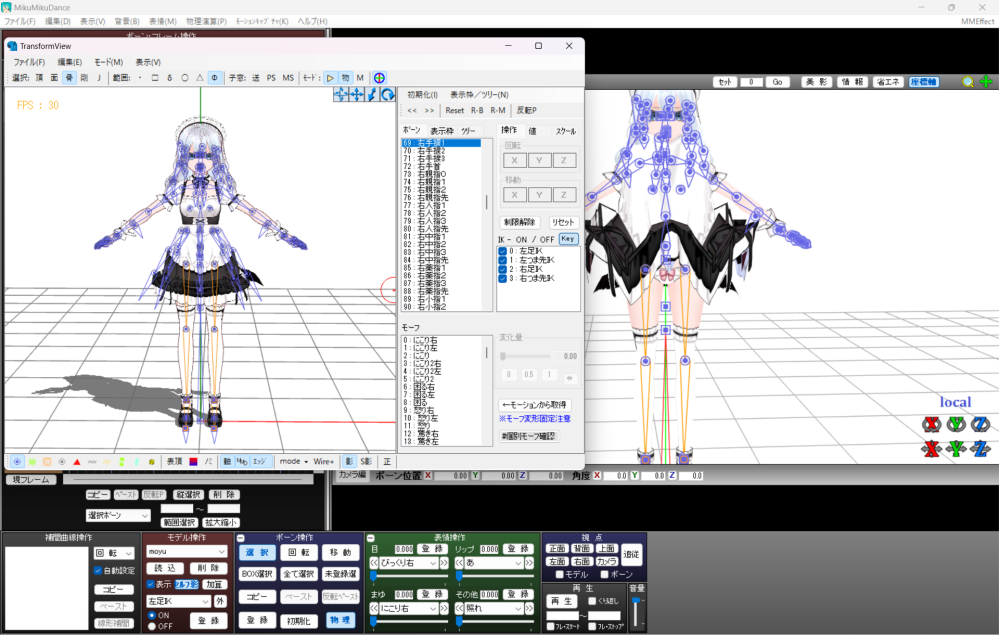Click the second move-arrows viewport icon

tap(356, 95)
